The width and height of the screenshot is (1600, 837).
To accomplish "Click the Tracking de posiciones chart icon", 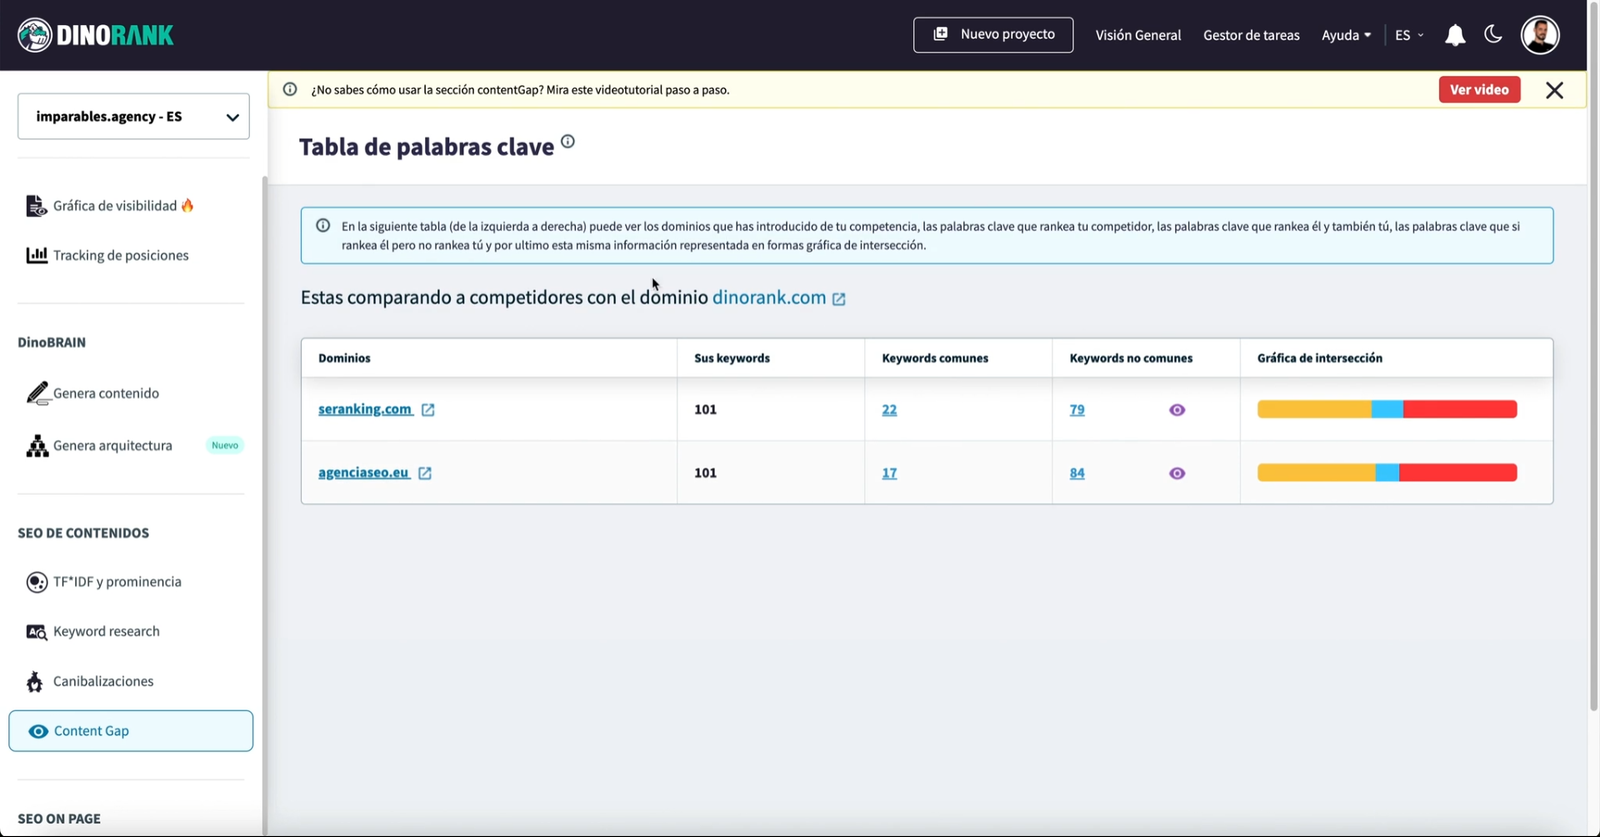I will [36, 255].
